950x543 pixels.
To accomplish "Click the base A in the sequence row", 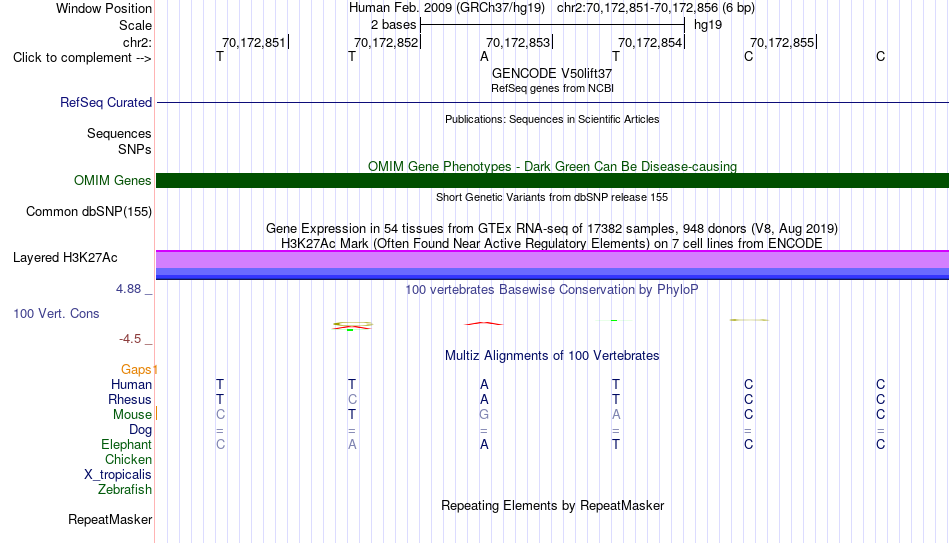I will tap(484, 57).
